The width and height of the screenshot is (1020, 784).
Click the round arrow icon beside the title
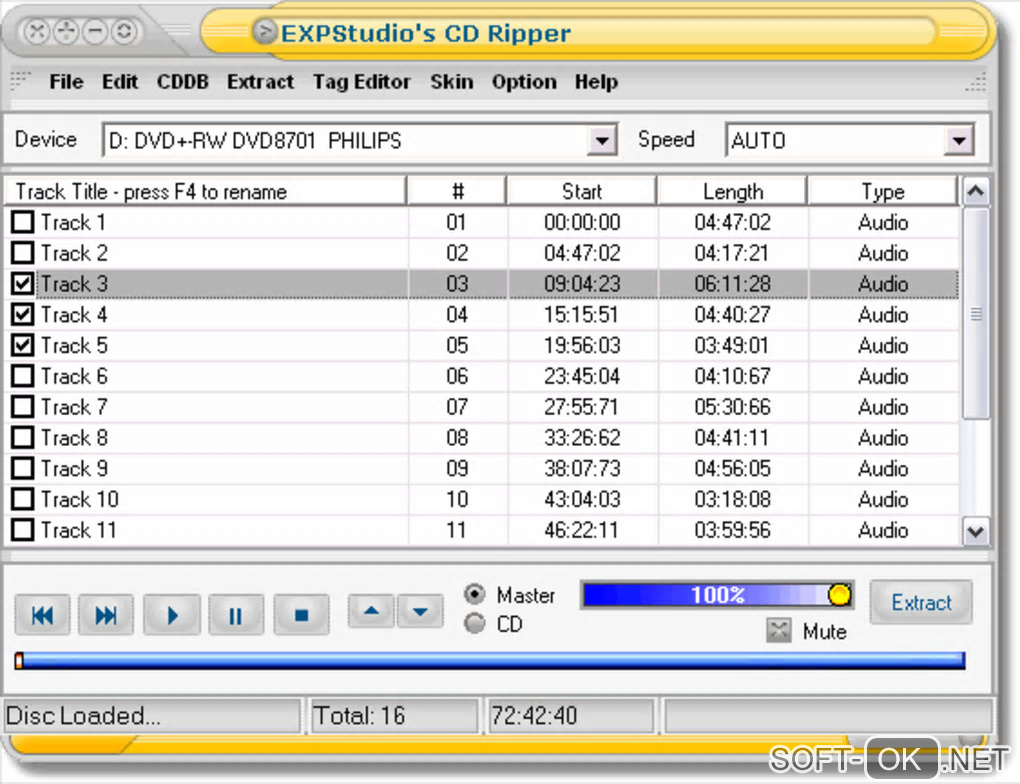(265, 31)
